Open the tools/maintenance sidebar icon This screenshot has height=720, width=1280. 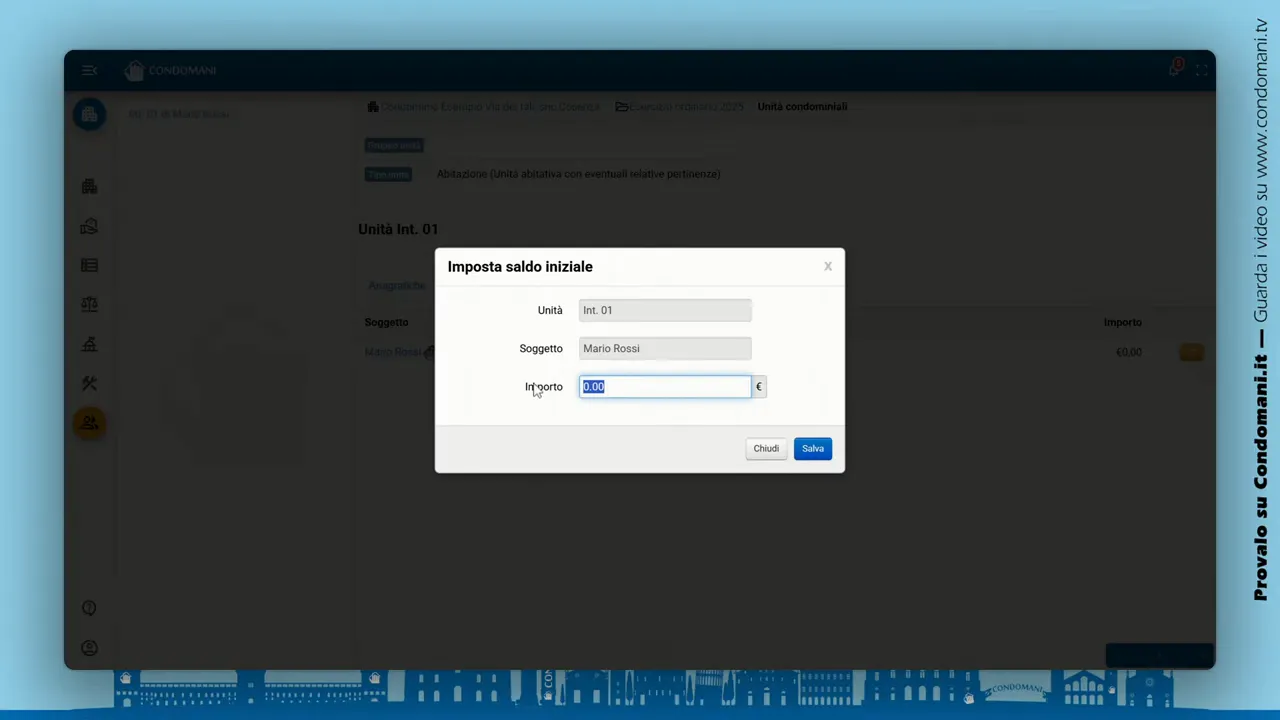point(89,384)
